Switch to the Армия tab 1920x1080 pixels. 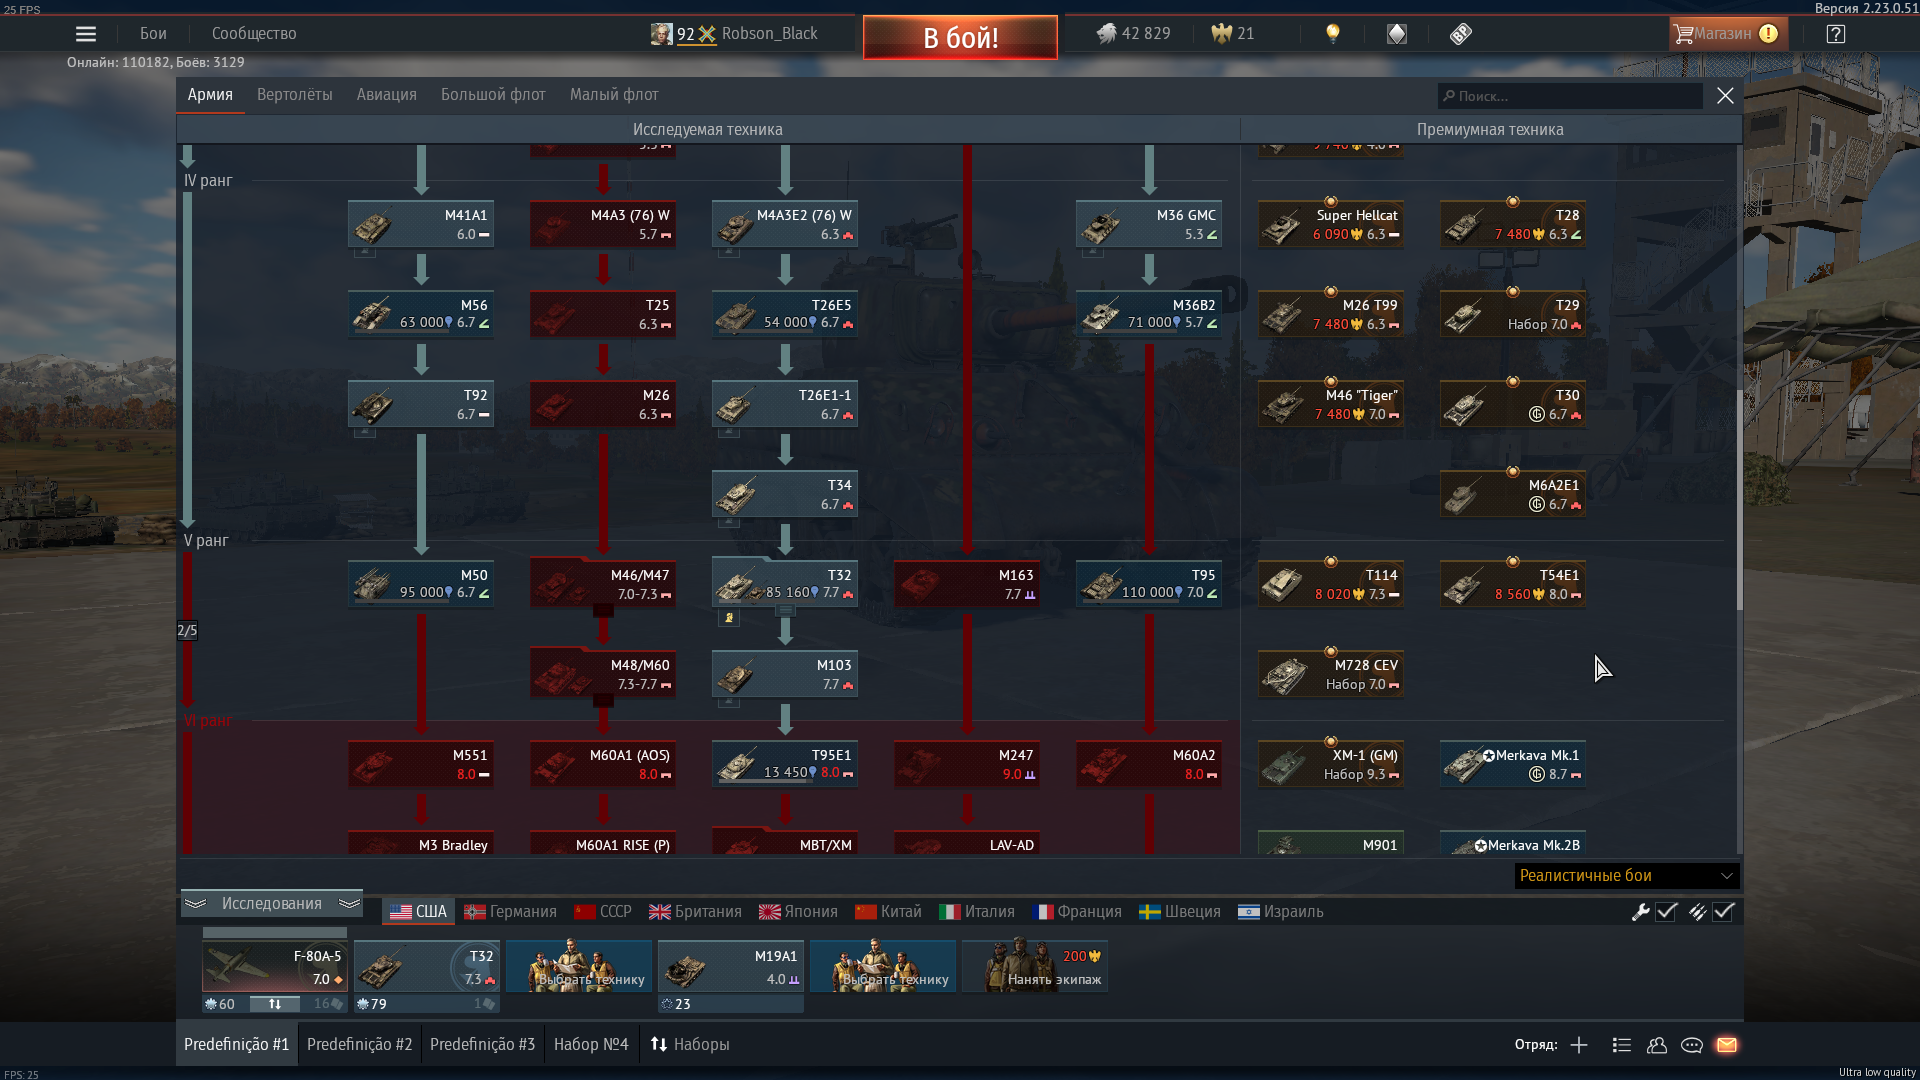tap(210, 95)
